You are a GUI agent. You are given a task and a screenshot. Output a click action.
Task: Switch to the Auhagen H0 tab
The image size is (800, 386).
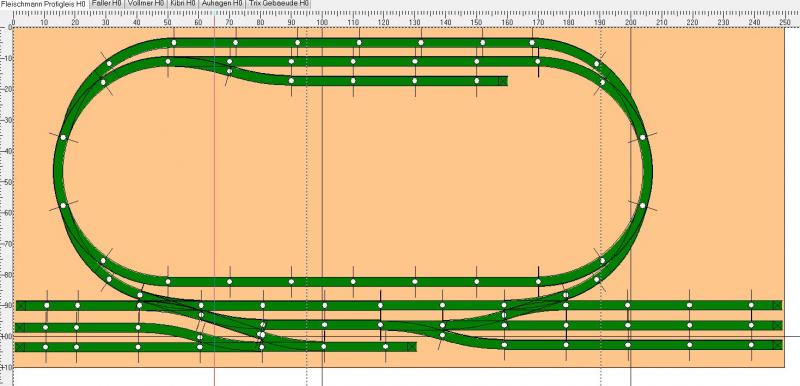(x=221, y=3)
